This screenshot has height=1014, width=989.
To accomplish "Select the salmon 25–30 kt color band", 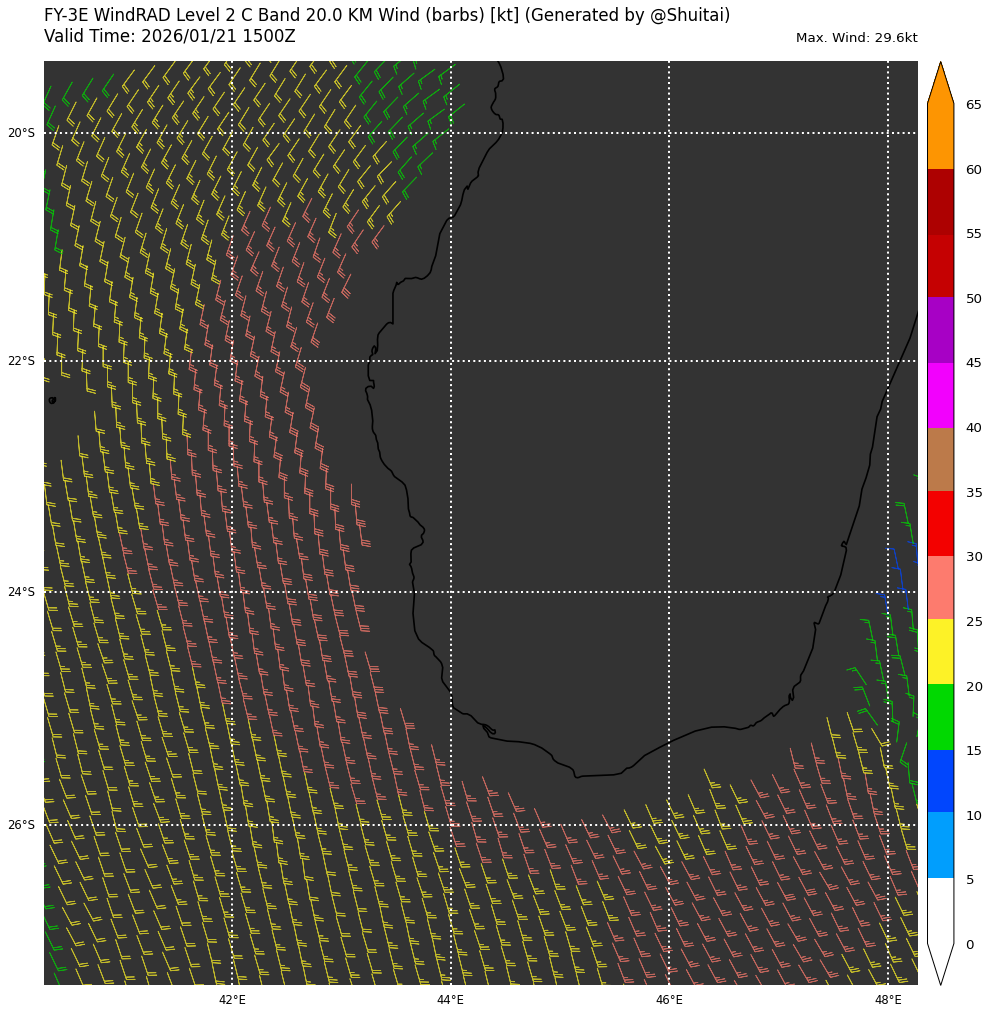I will [940, 588].
